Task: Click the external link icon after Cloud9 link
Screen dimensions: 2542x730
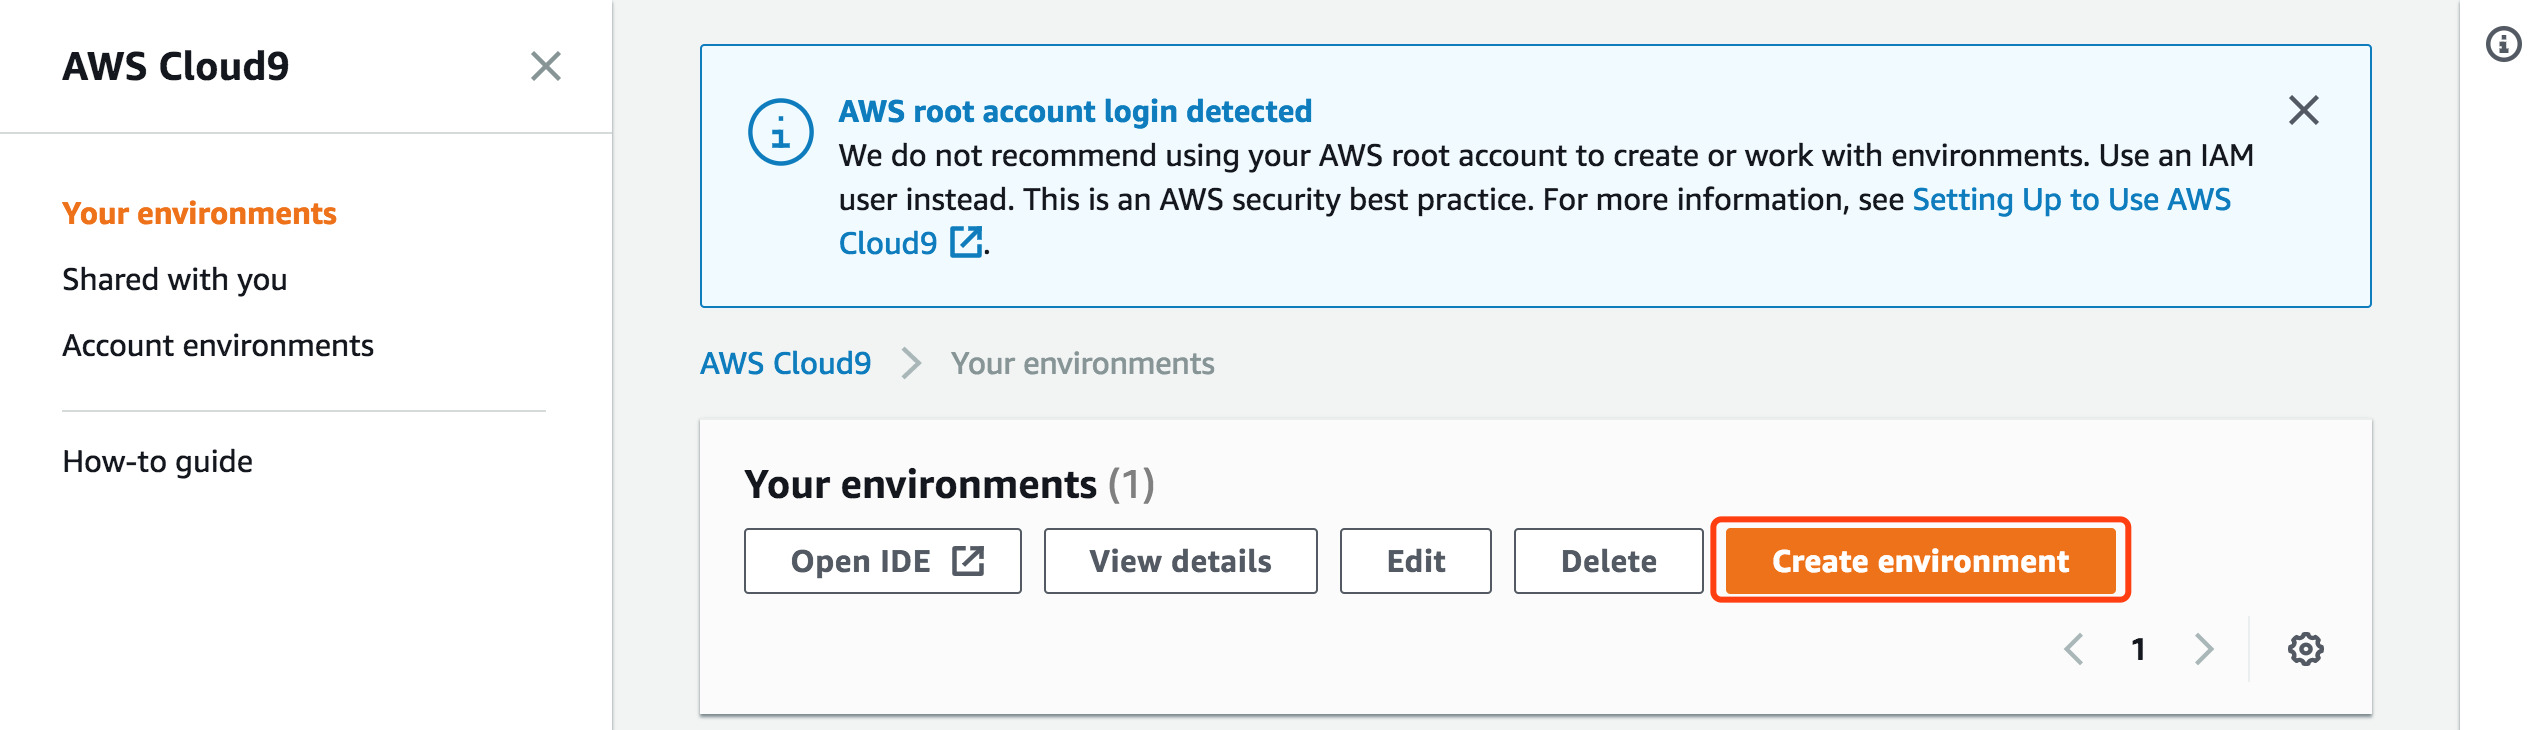Action: tap(966, 242)
